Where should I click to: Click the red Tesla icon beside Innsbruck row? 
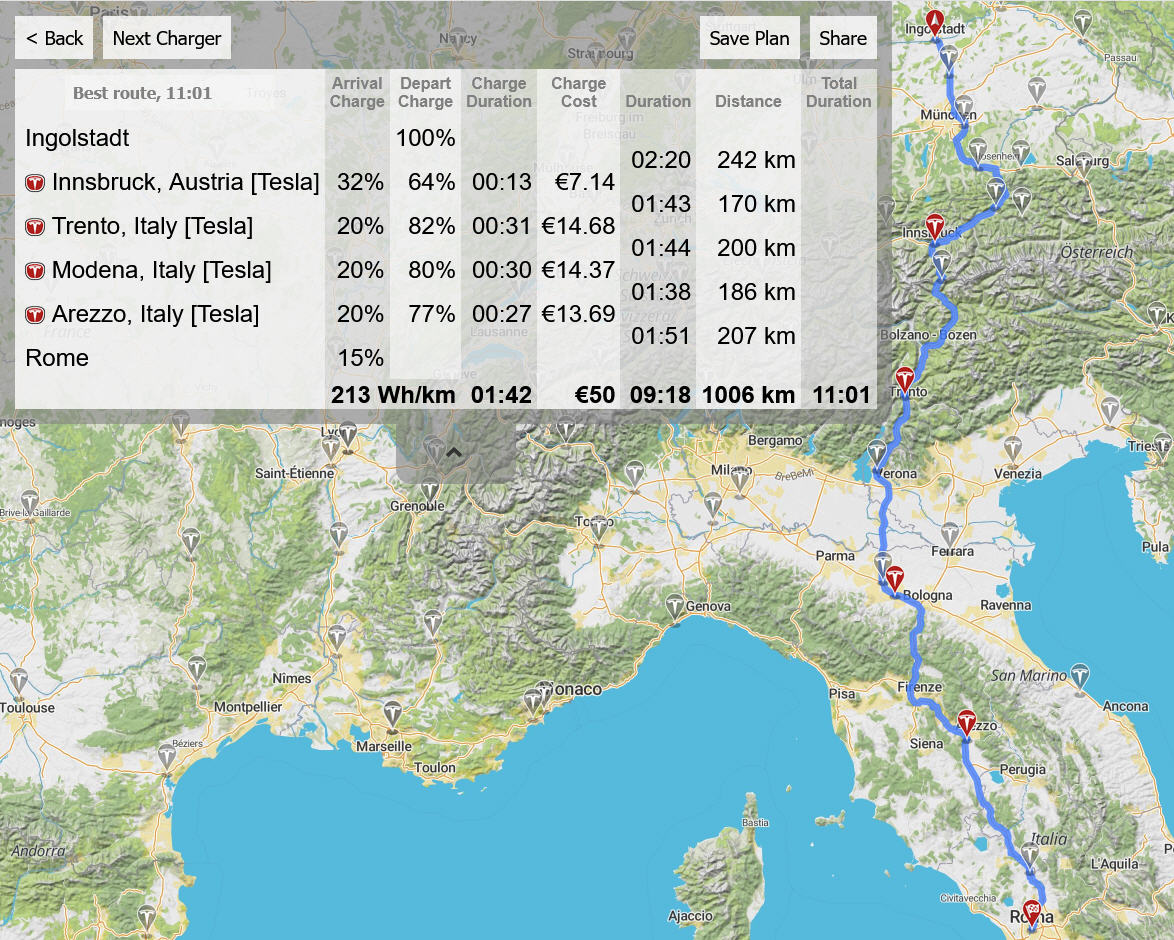coord(35,183)
